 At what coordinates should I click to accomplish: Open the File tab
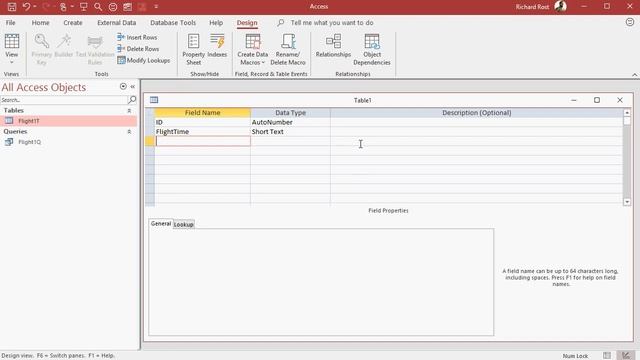point(11,23)
